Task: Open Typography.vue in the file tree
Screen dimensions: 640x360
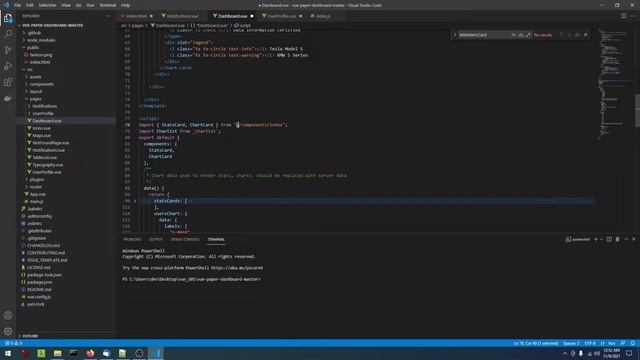Action: tap(48, 165)
